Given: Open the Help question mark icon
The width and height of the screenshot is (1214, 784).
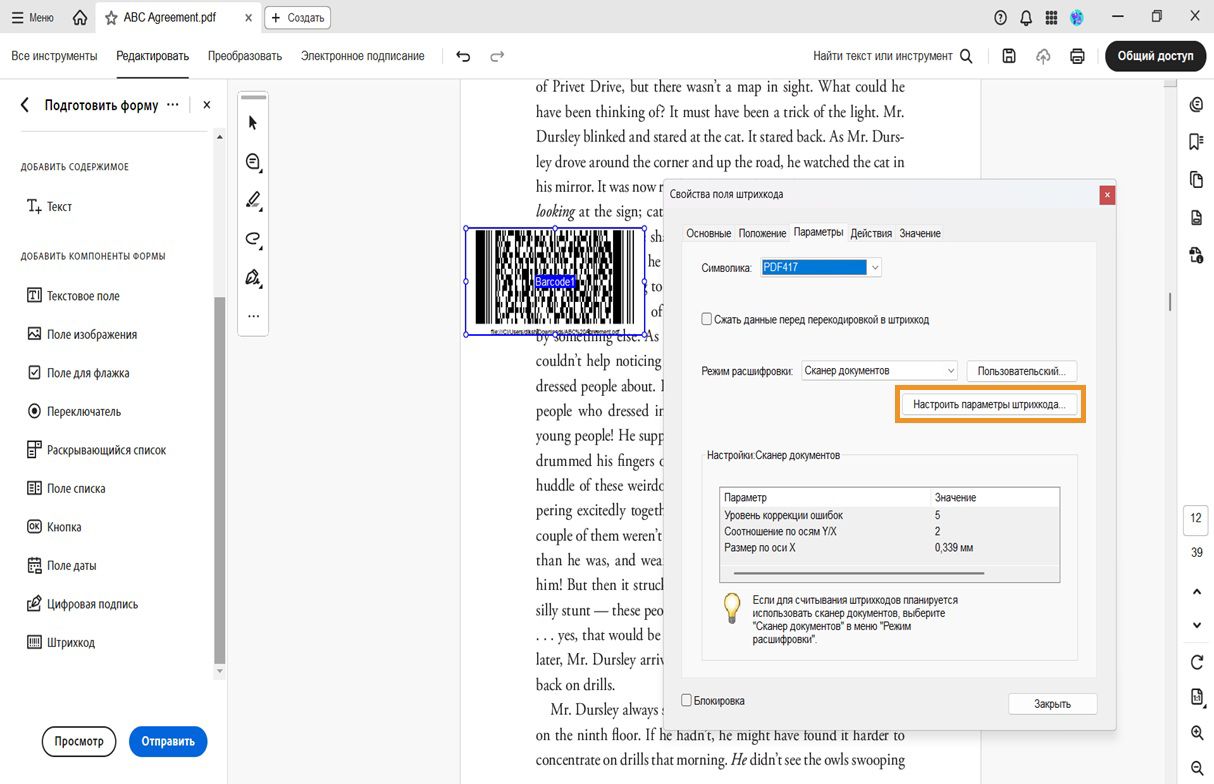Looking at the screenshot, I should [x=1000, y=17].
